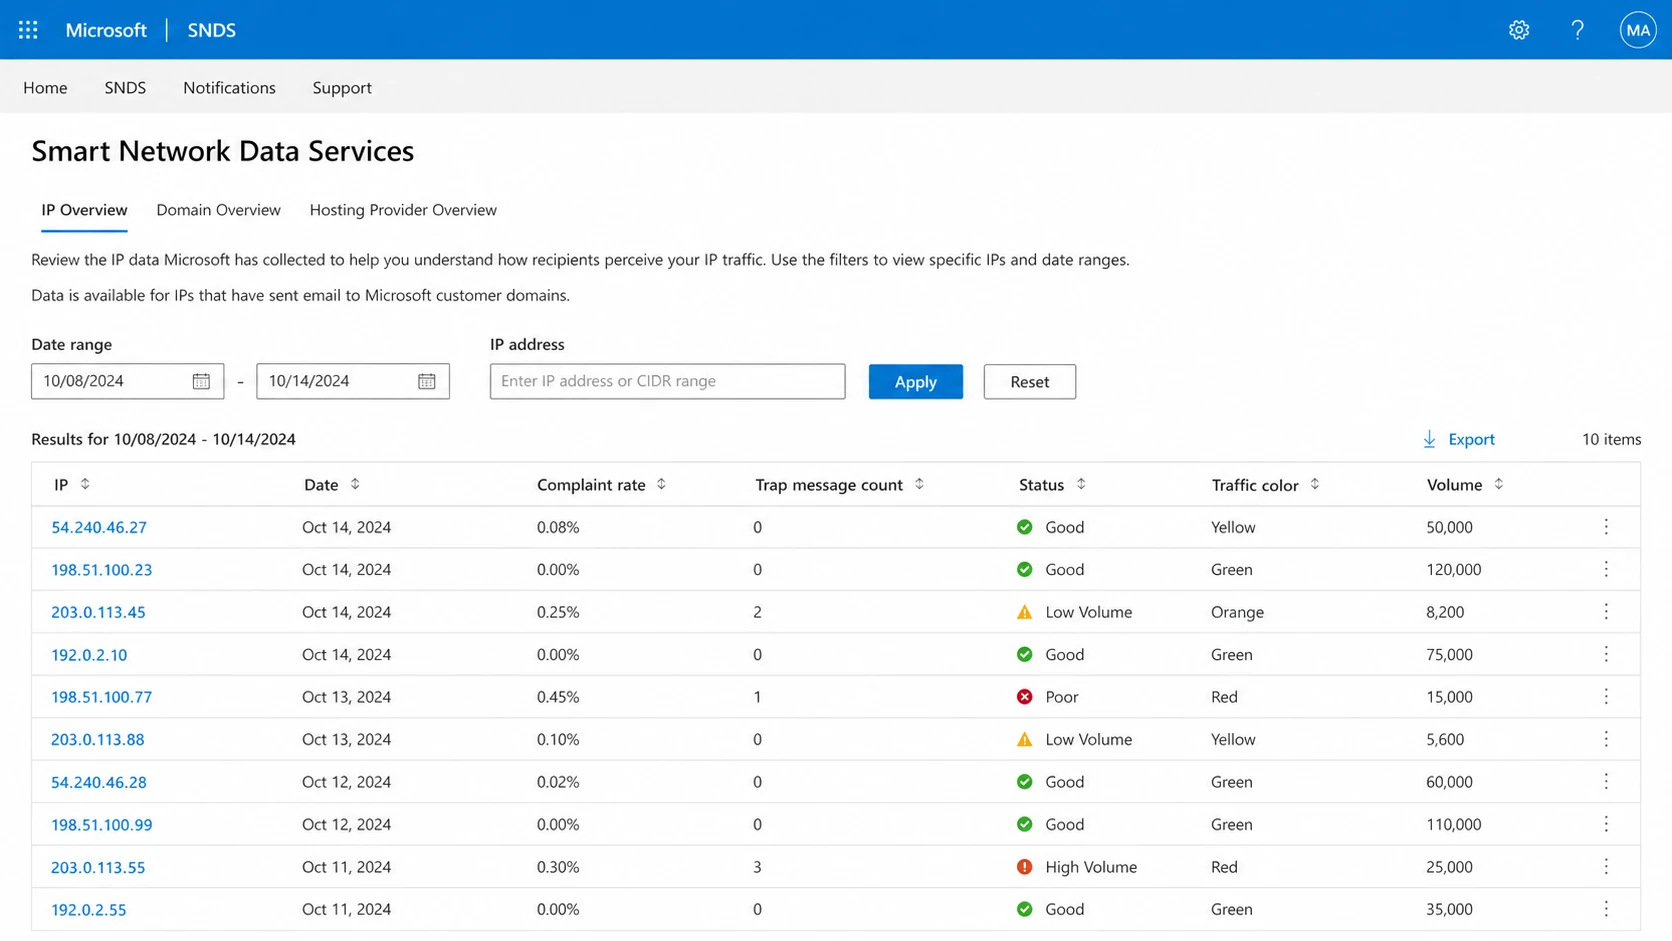Image resolution: width=1672 pixels, height=941 pixels.
Task: Open IP 203.0.113.45 details link
Action: (98, 612)
